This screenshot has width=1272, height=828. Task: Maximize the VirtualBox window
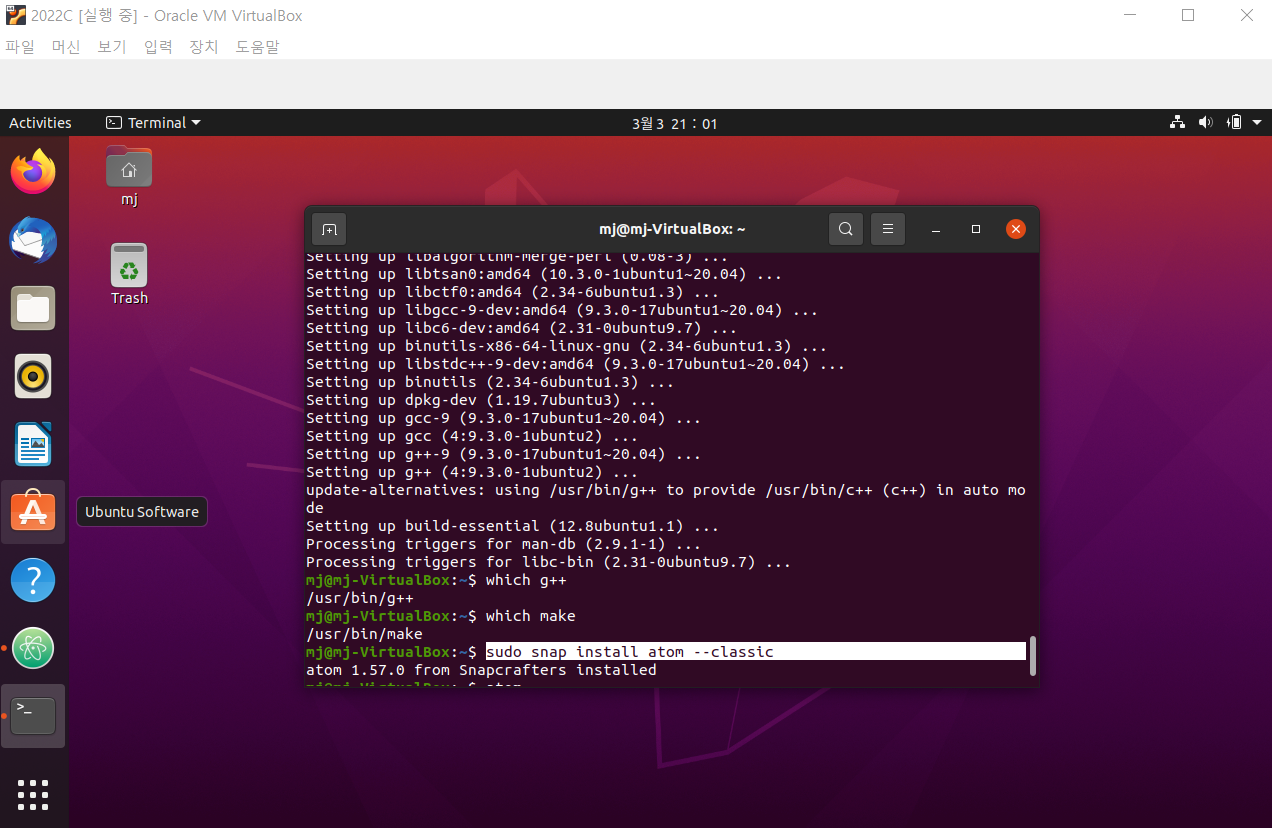coord(1188,15)
